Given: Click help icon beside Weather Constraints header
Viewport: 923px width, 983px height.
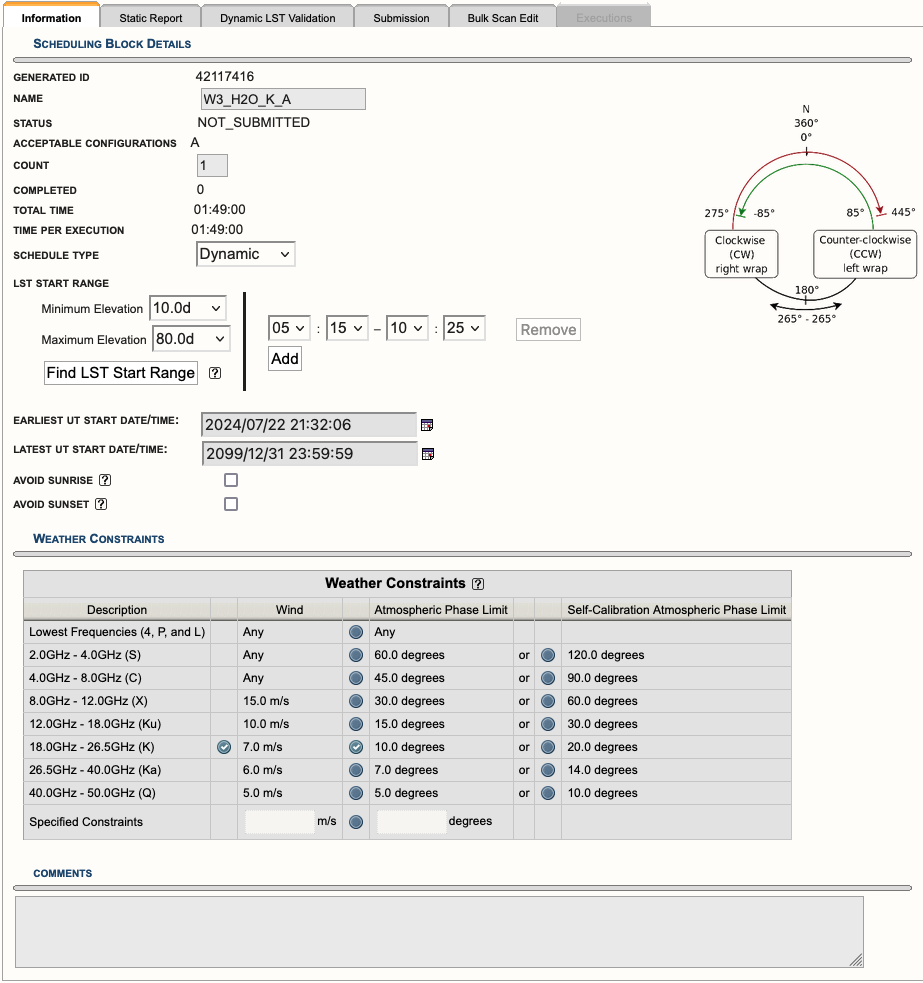Looking at the screenshot, I should (x=478, y=584).
